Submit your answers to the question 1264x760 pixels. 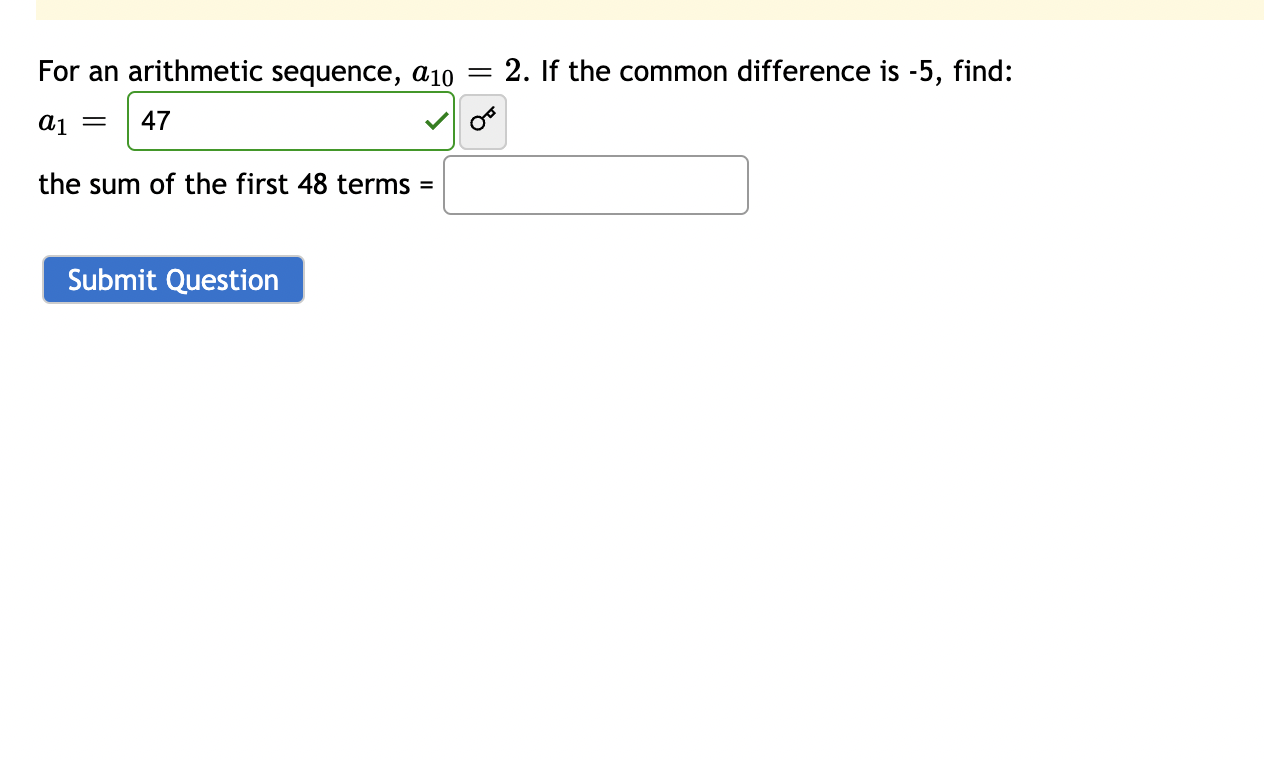[x=172, y=279]
